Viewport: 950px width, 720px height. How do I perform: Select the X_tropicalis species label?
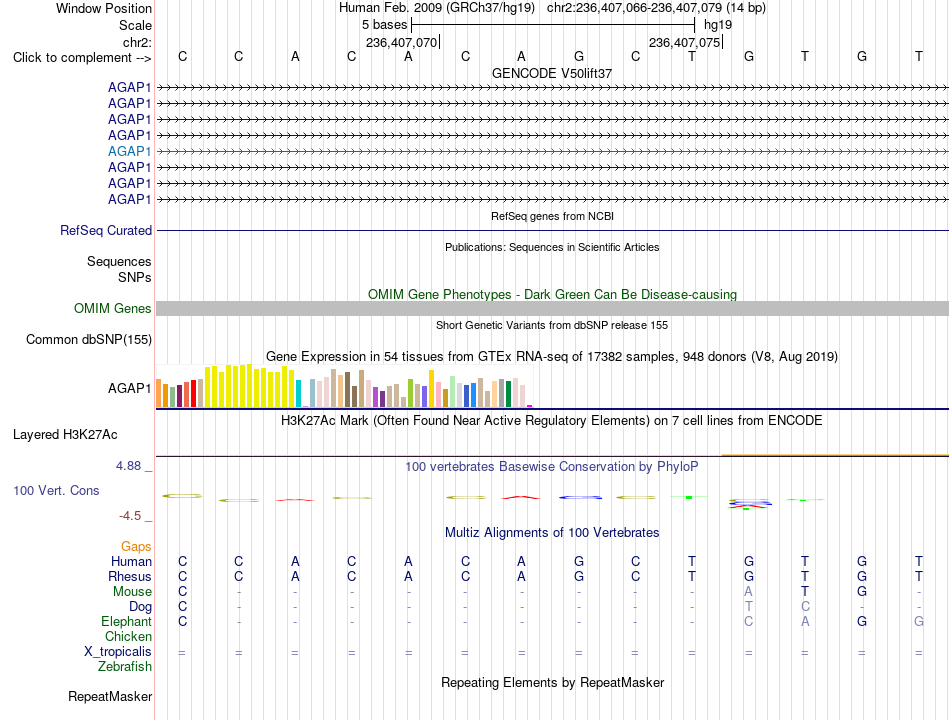(118, 652)
